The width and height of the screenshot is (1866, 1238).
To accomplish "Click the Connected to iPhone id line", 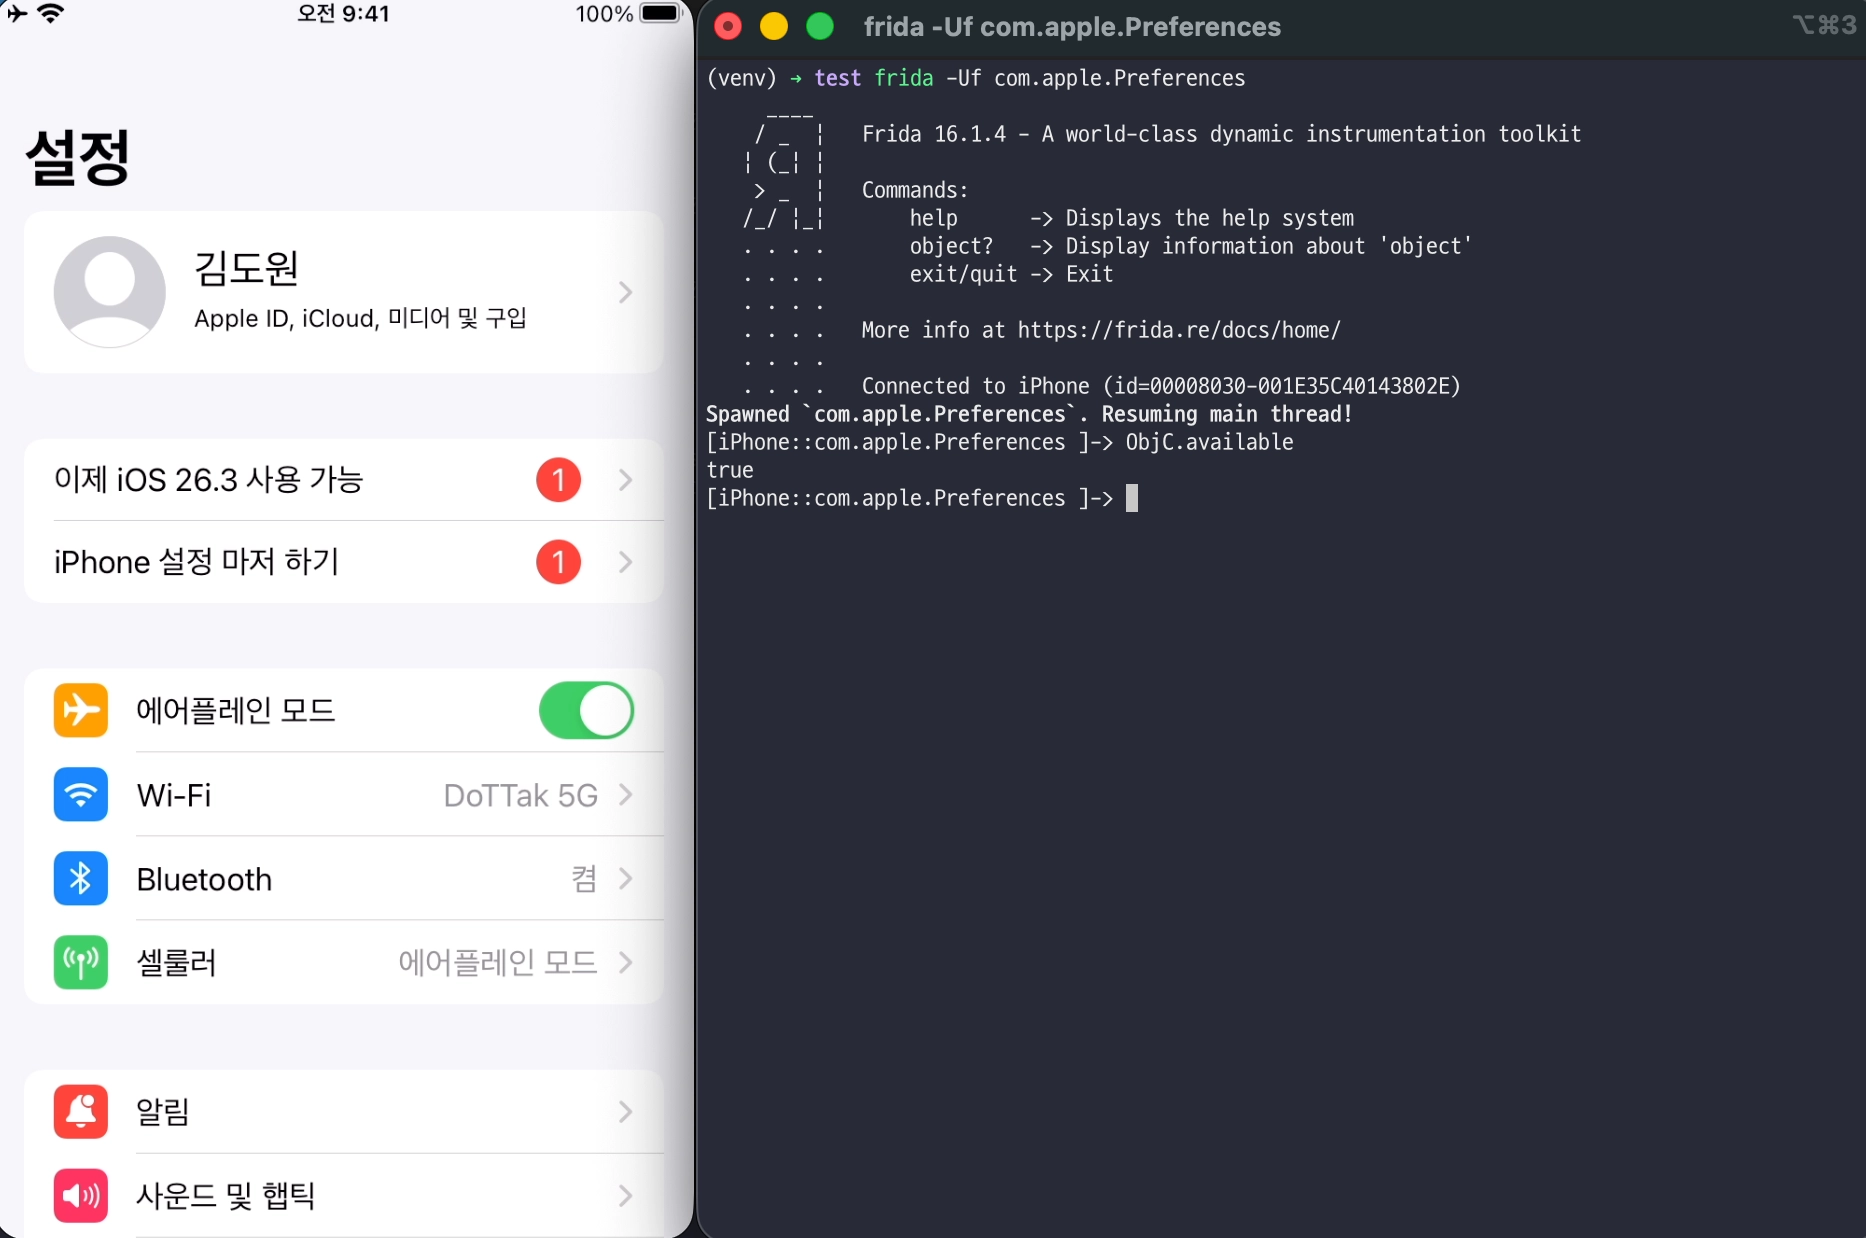I will 1161,386.
